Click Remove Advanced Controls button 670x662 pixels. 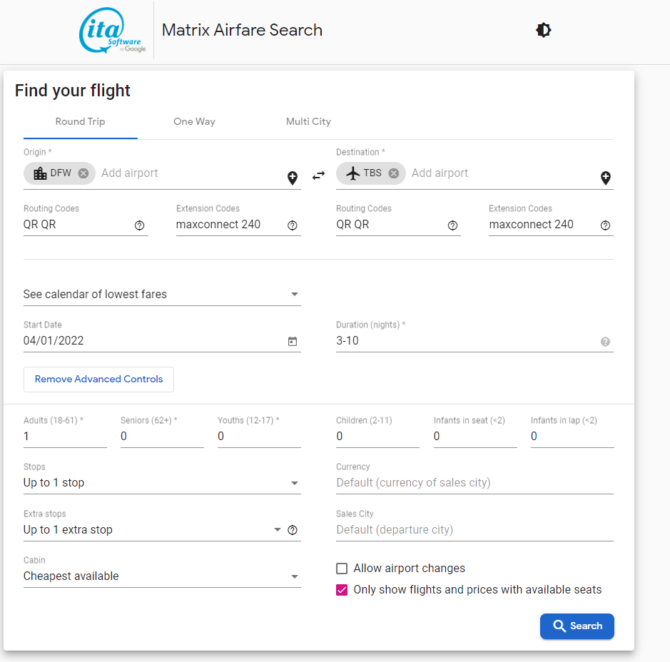99,379
